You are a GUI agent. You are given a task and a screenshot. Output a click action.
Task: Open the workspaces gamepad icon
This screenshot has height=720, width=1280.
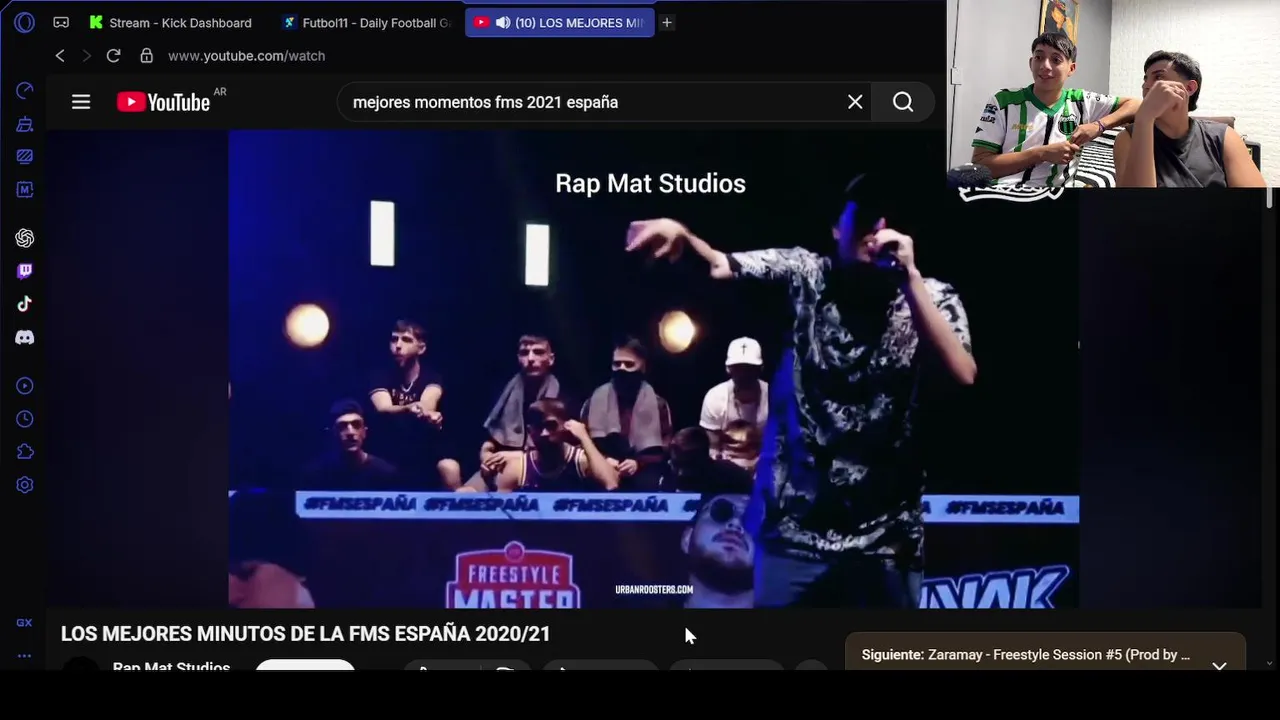61,22
